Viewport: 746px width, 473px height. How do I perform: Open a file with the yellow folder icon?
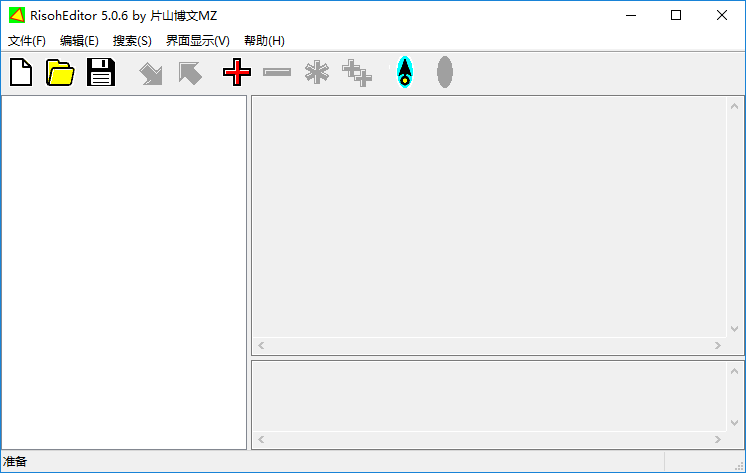point(60,72)
